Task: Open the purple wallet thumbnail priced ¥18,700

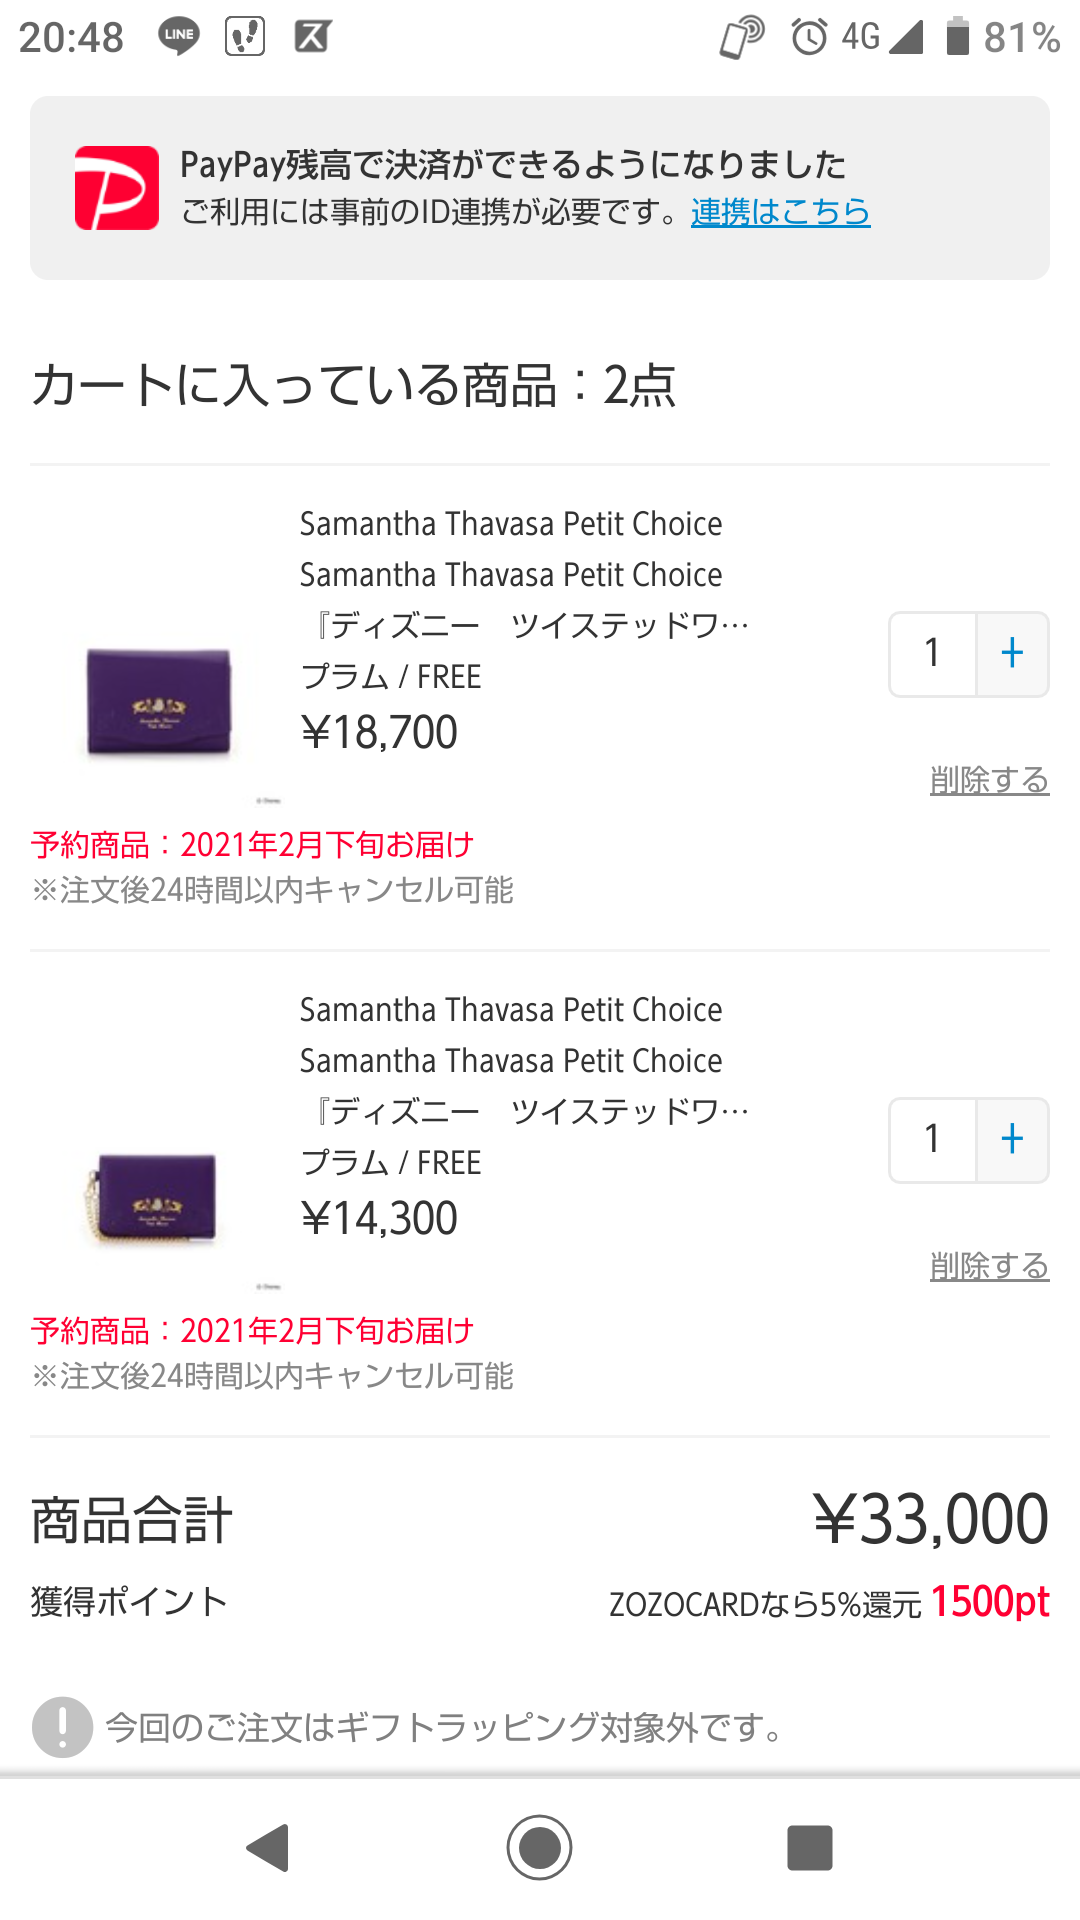Action: pyautogui.click(x=159, y=702)
